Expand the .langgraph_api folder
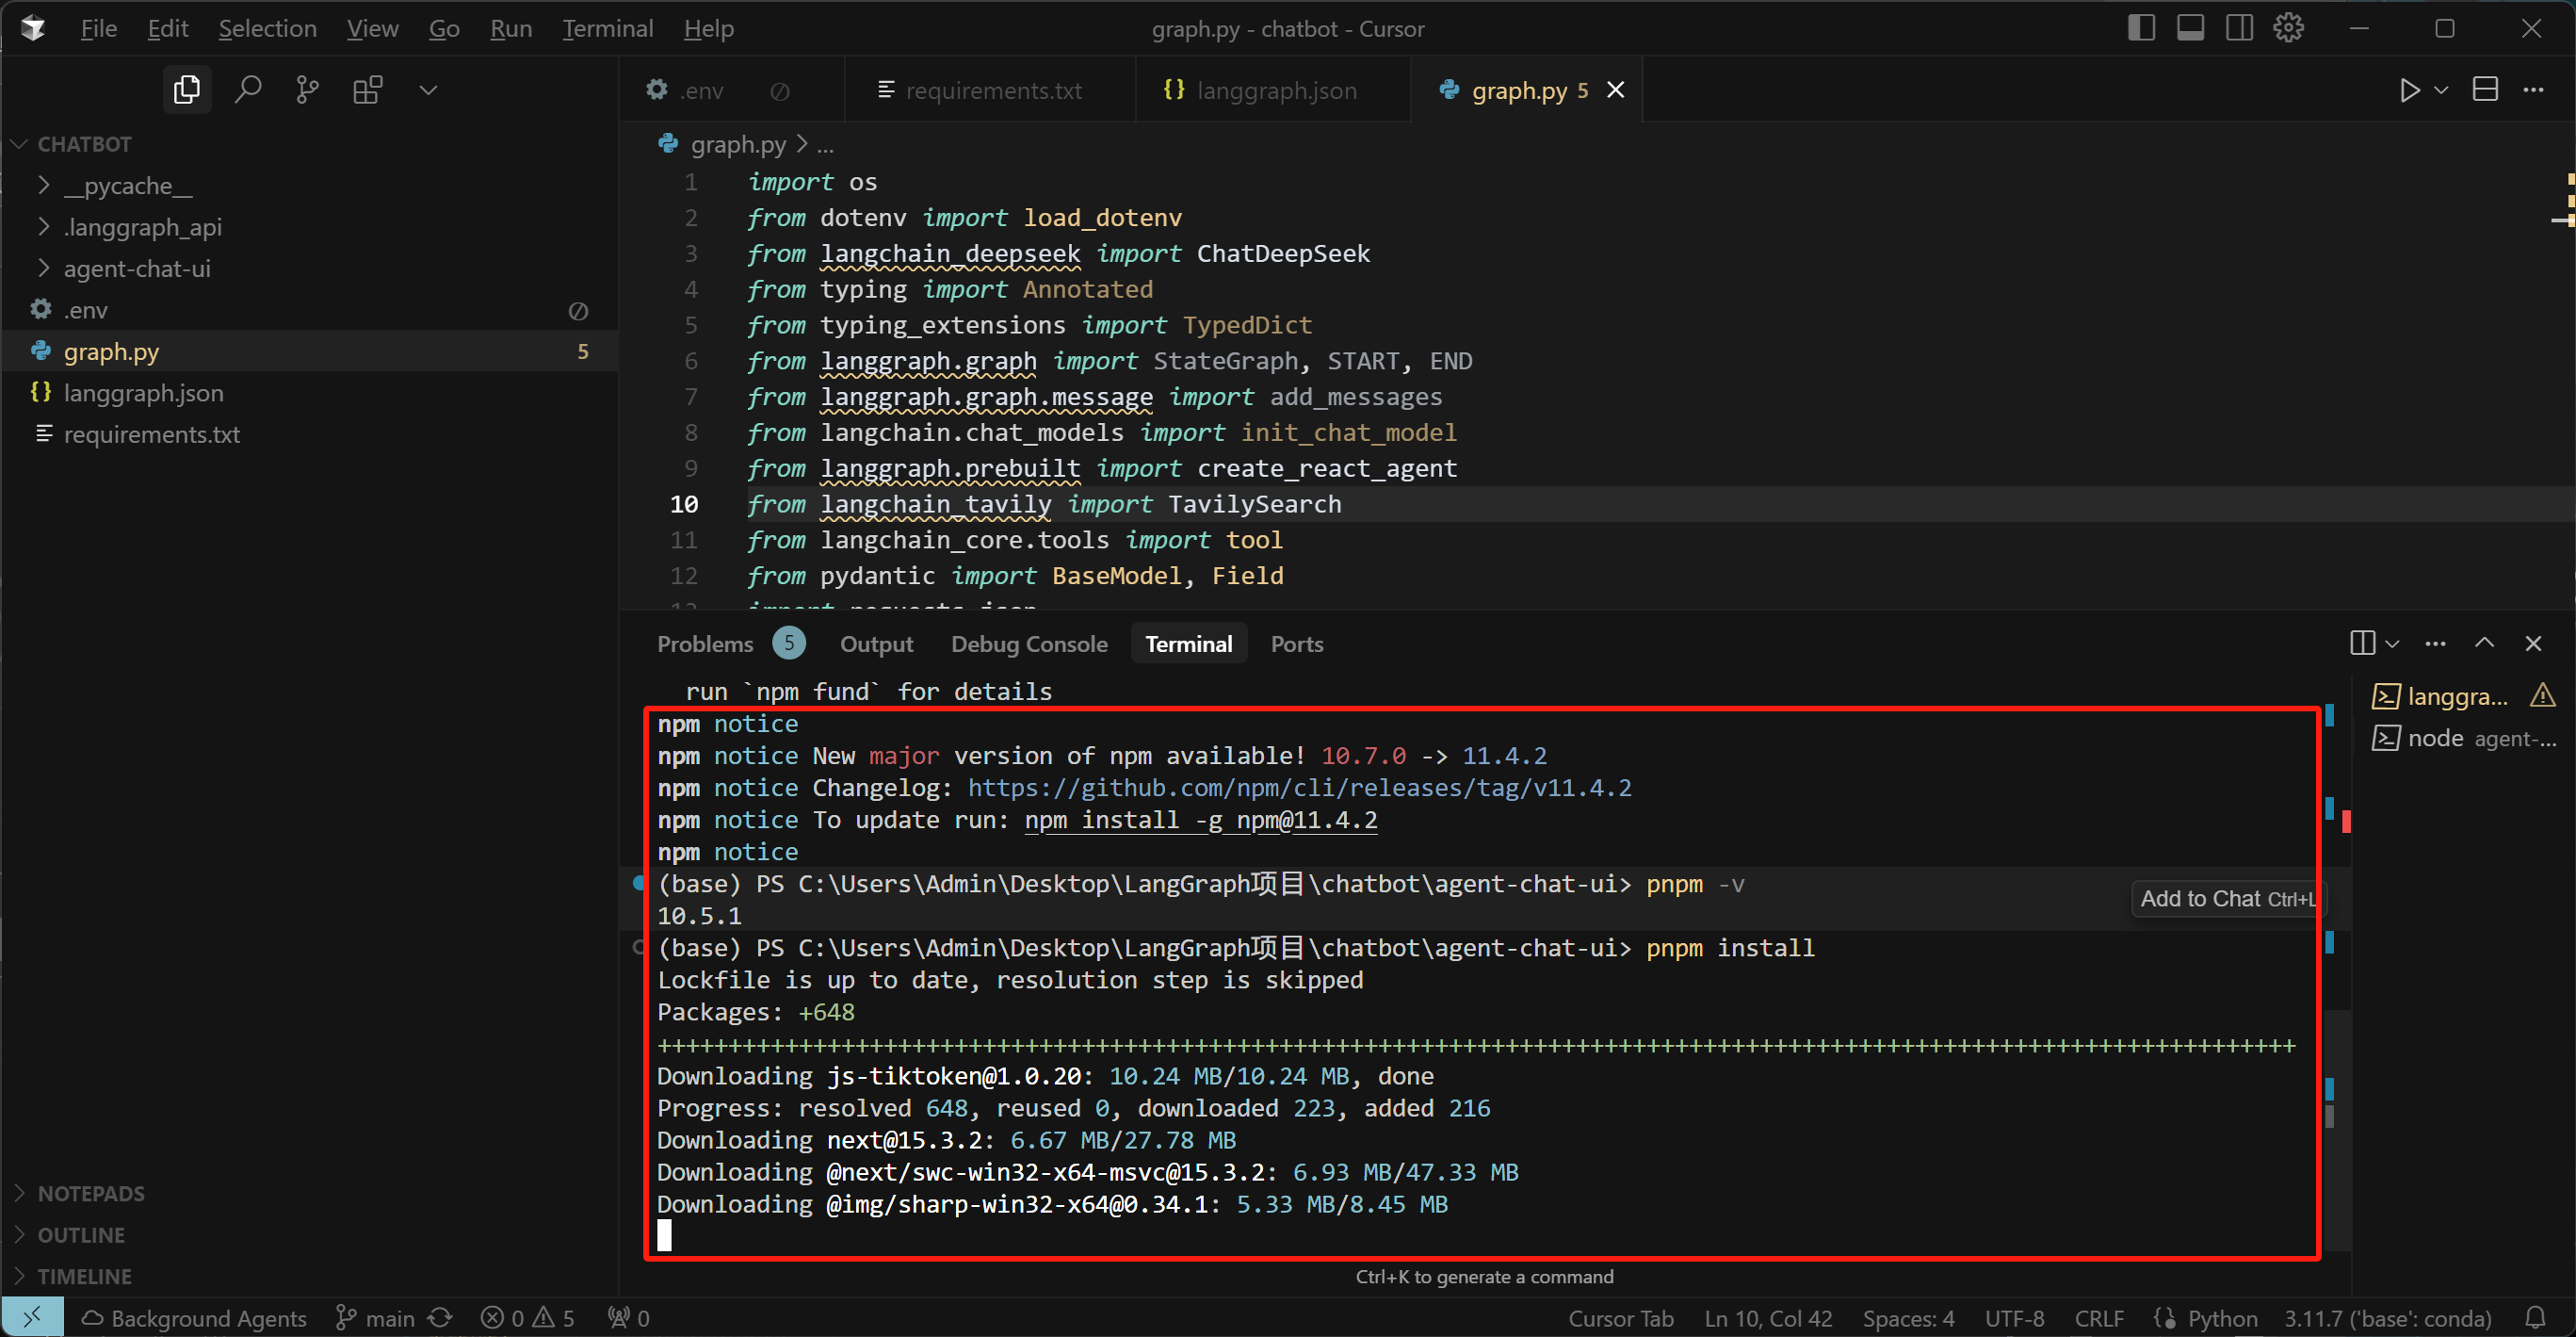This screenshot has width=2576, height=1337. pos(310,227)
